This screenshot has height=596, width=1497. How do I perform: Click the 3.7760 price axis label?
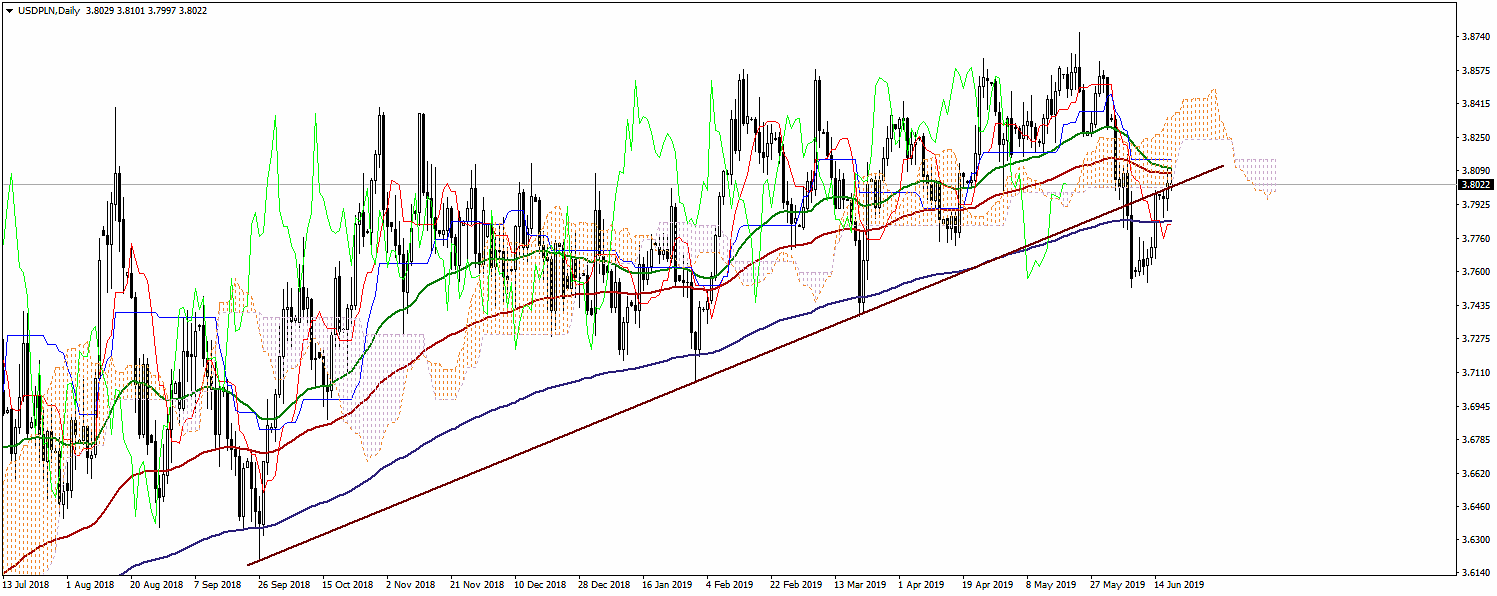(x=1474, y=239)
